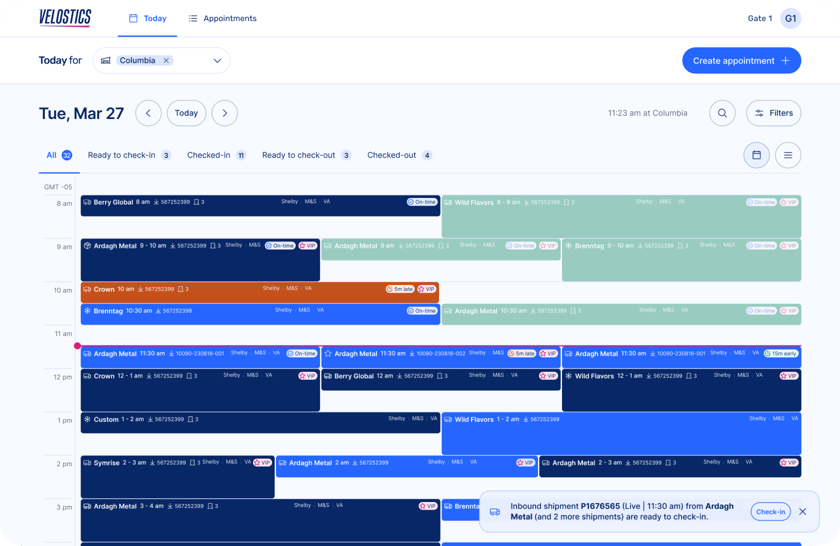Open Ardagh Metal 3 - 4 am appointment
Screen dimensions: 840x546
pyautogui.click(x=260, y=520)
